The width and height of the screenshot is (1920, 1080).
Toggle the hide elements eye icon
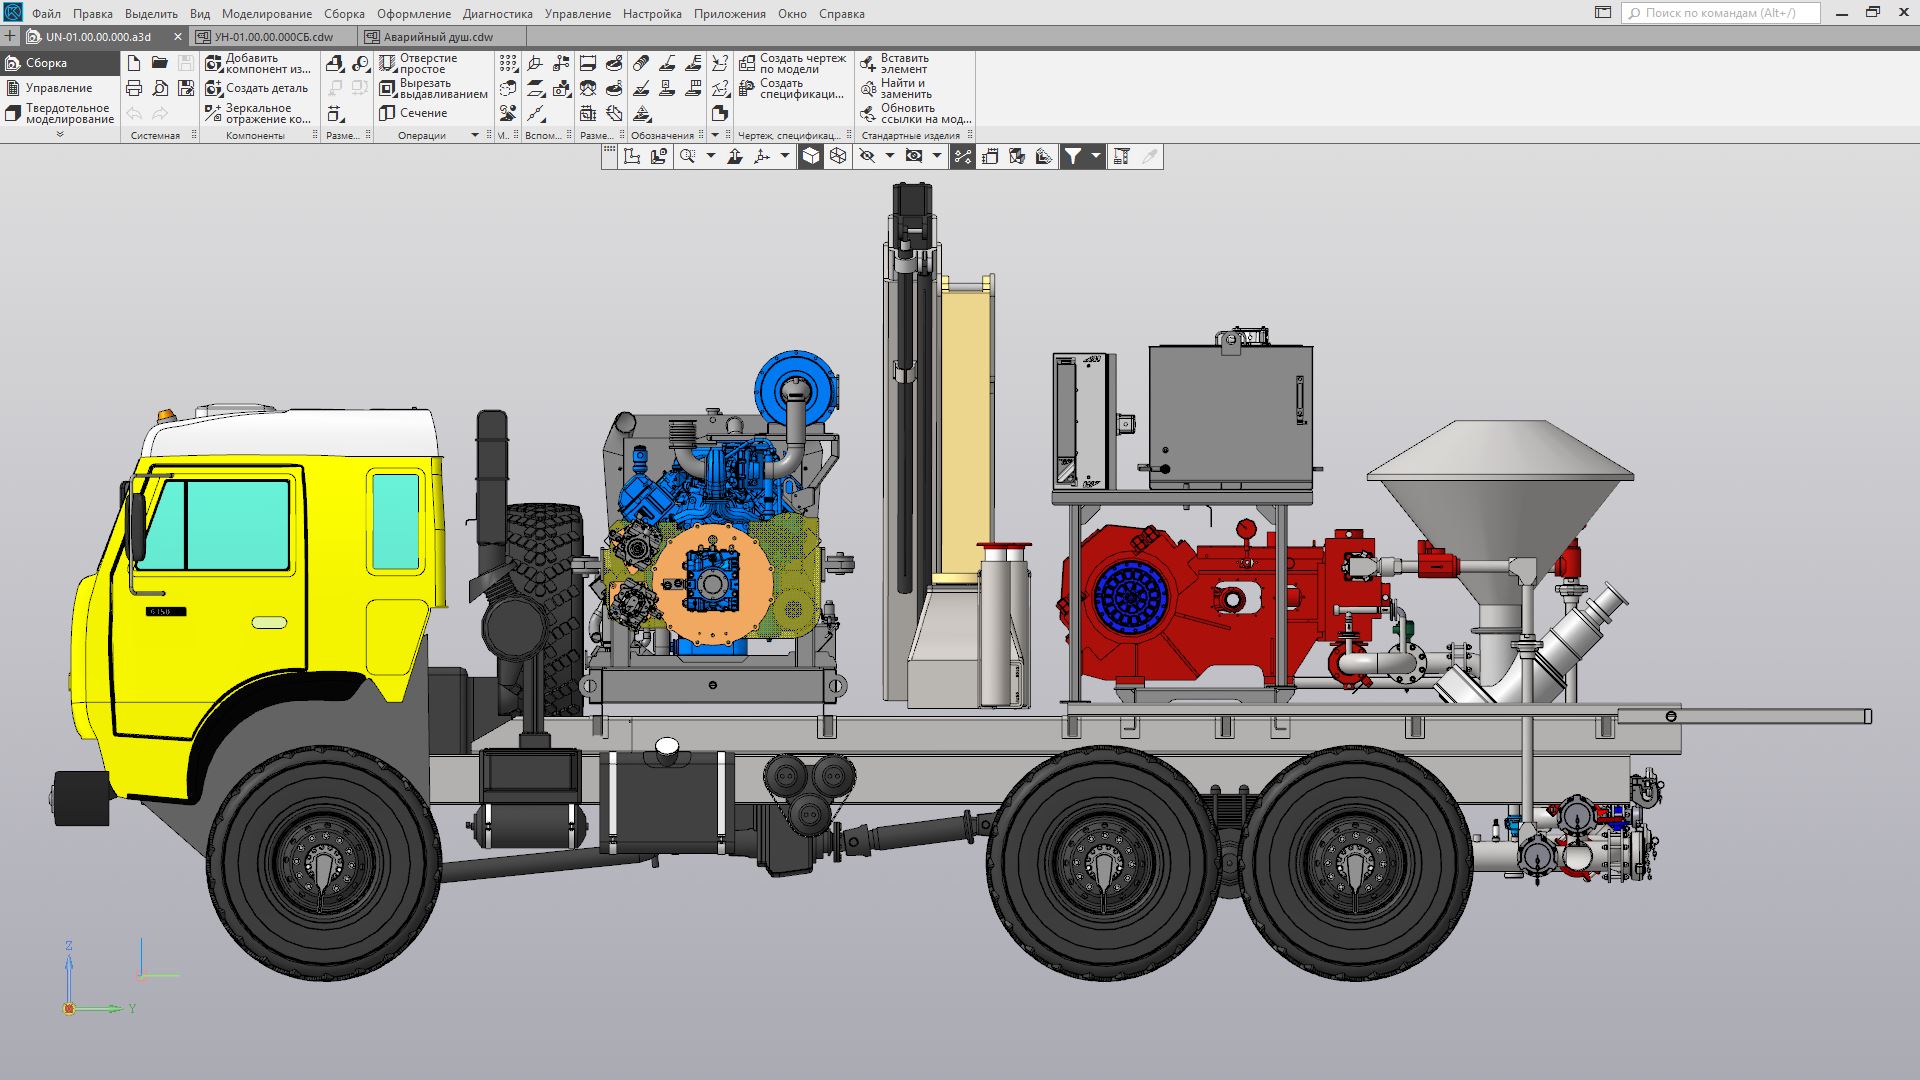point(867,156)
